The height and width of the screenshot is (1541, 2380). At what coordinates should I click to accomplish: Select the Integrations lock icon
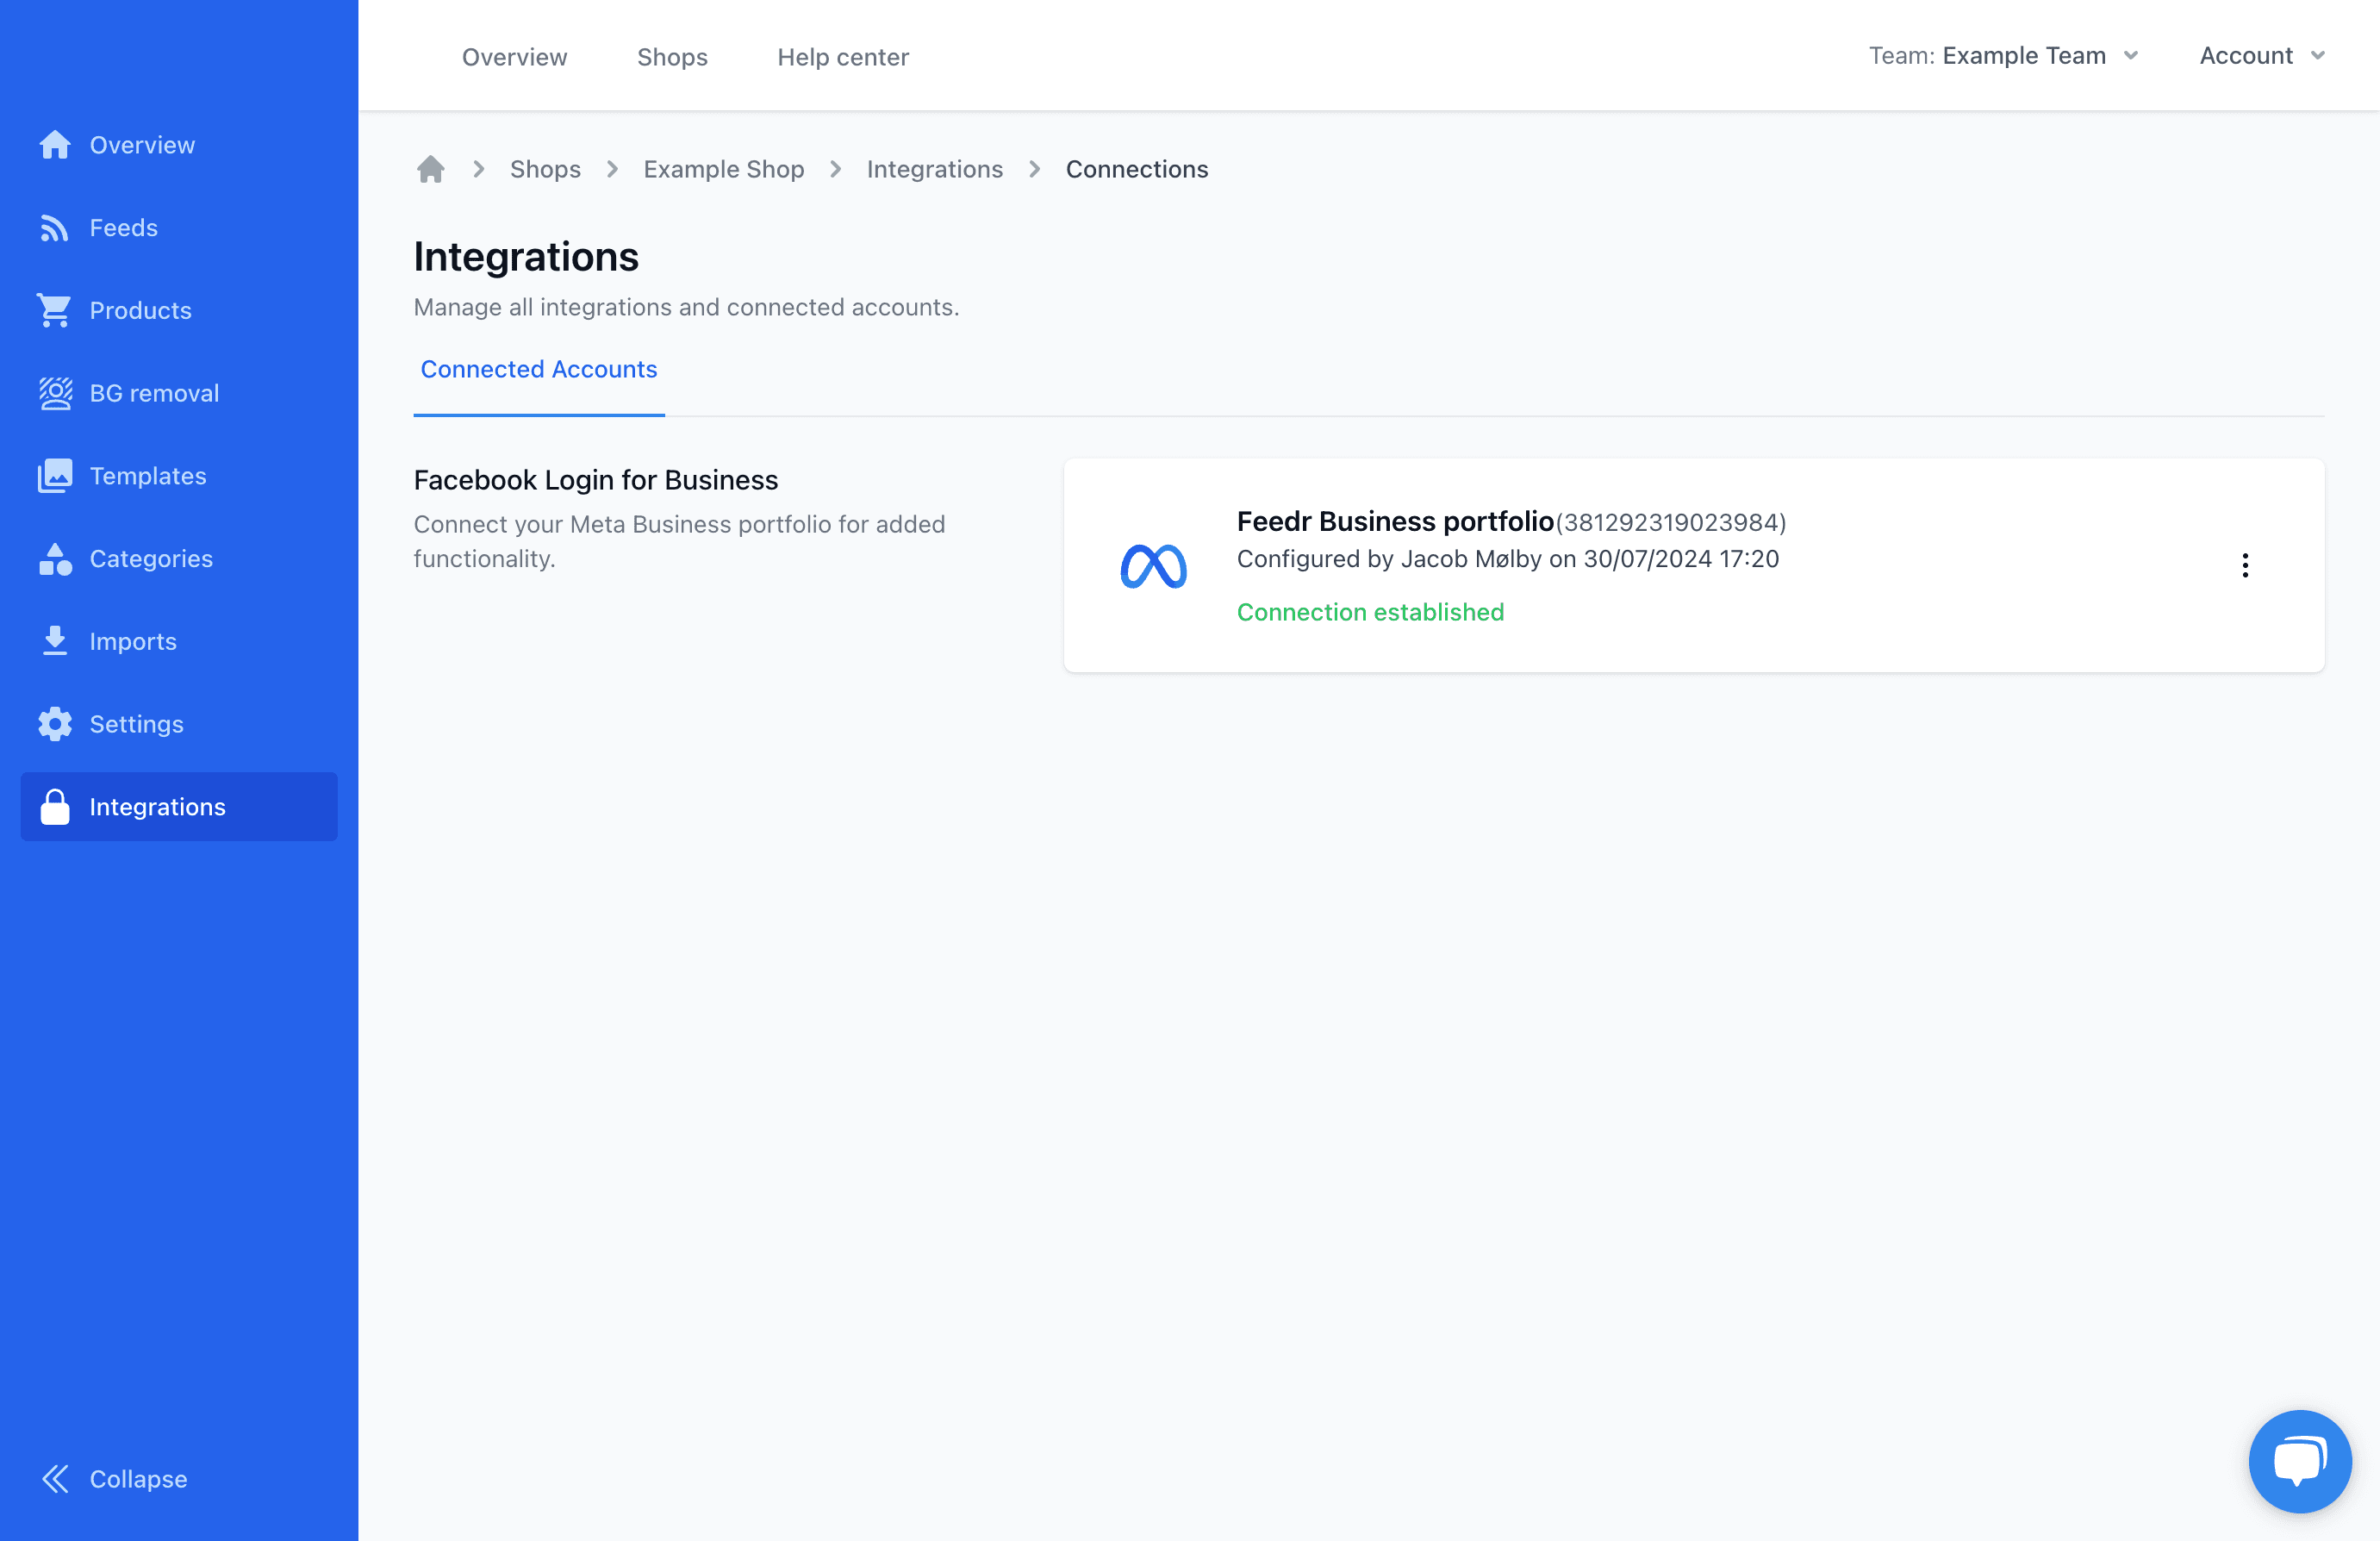click(x=55, y=806)
